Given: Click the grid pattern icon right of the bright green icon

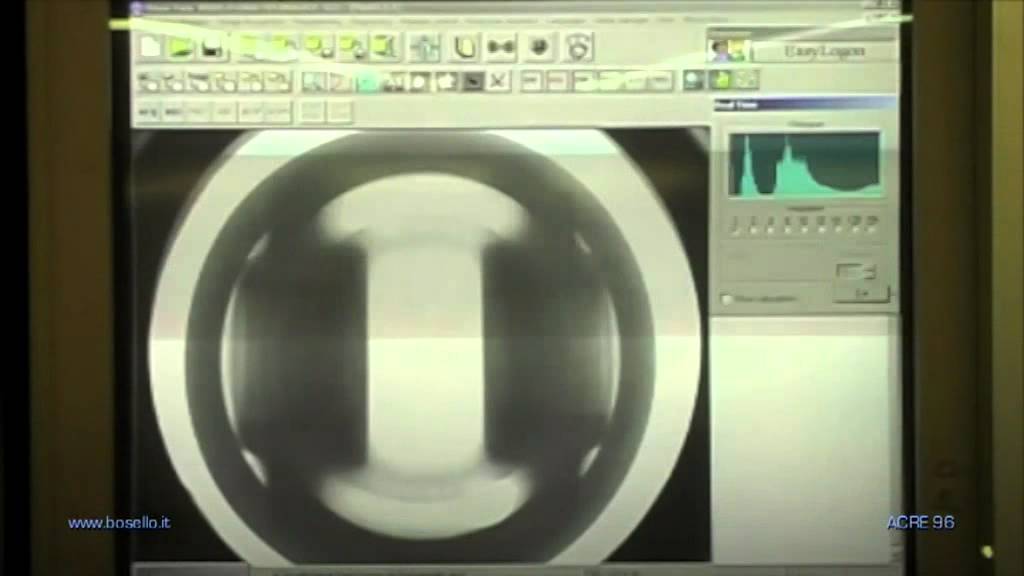Looking at the screenshot, I should 747,80.
